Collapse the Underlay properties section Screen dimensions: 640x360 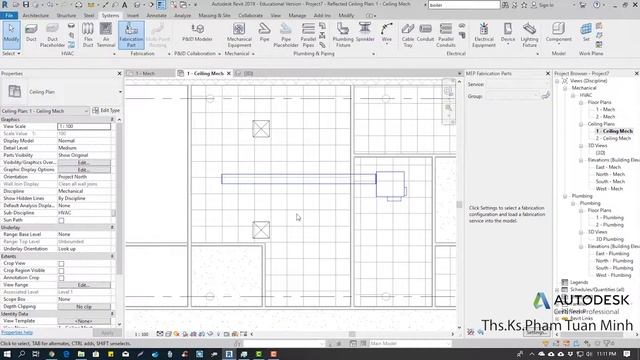click(112, 227)
